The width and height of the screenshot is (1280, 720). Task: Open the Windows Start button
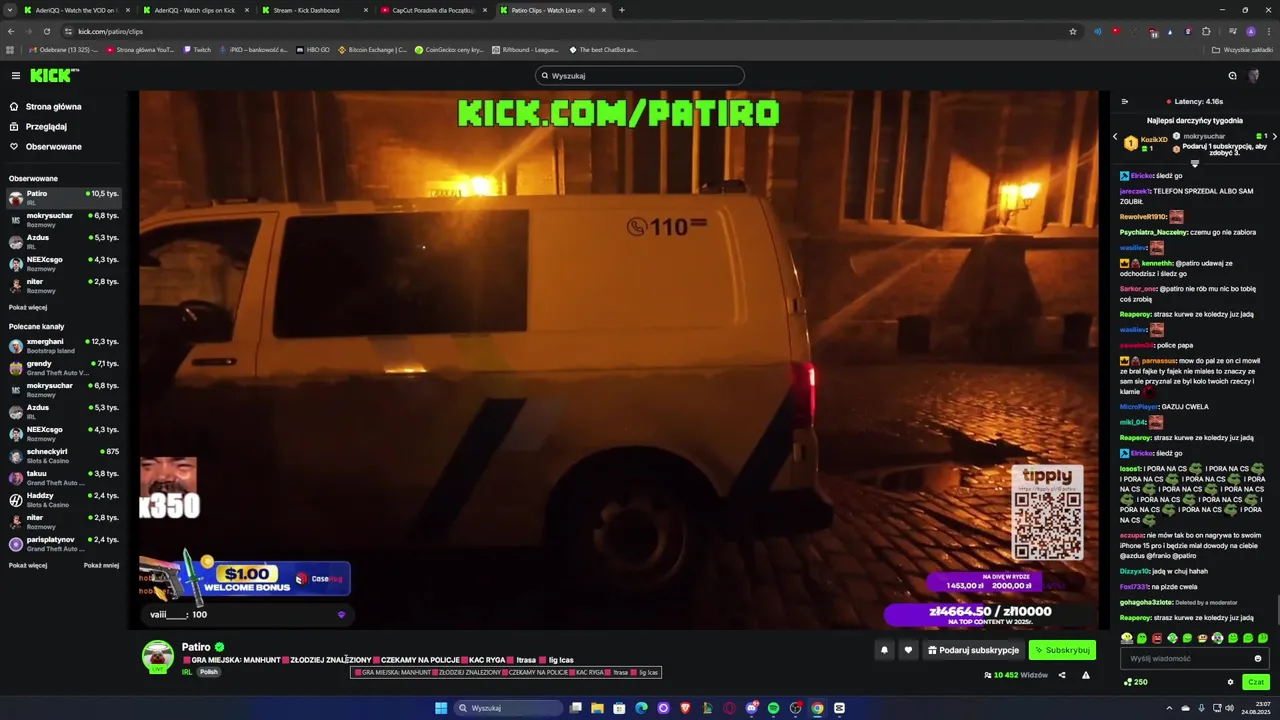point(441,708)
